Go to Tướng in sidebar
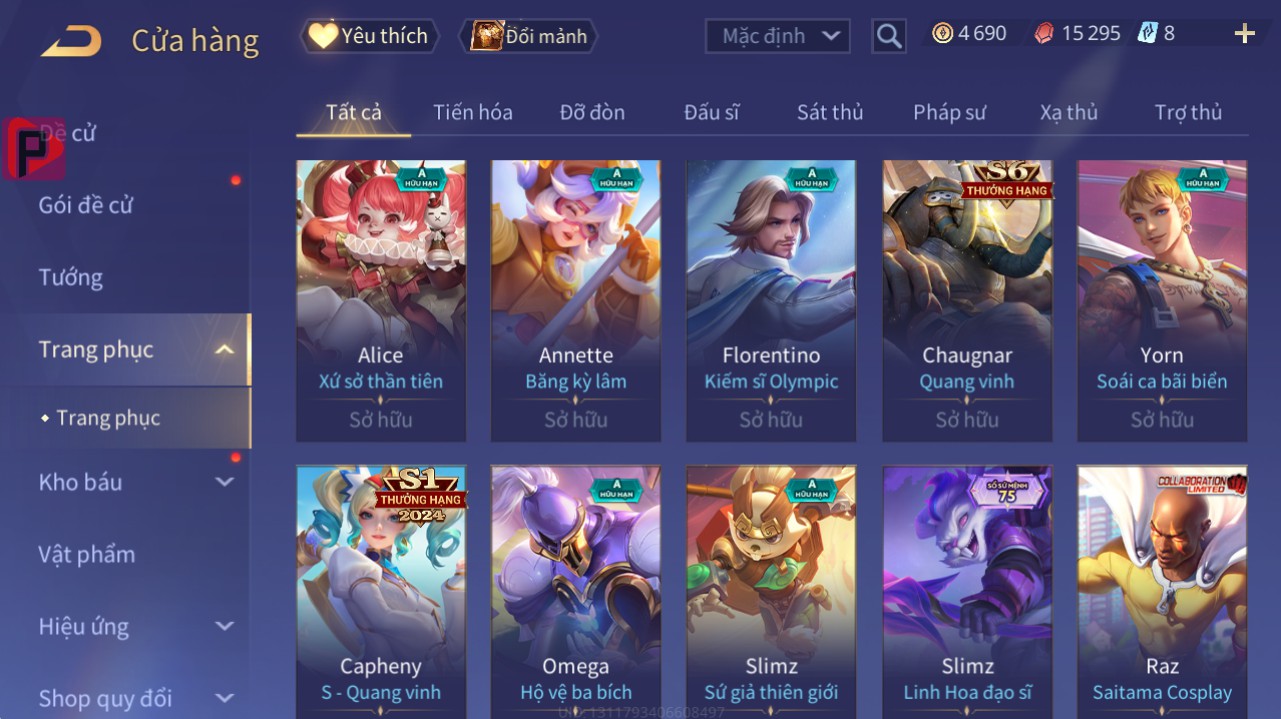Image resolution: width=1281 pixels, height=719 pixels. (x=71, y=278)
